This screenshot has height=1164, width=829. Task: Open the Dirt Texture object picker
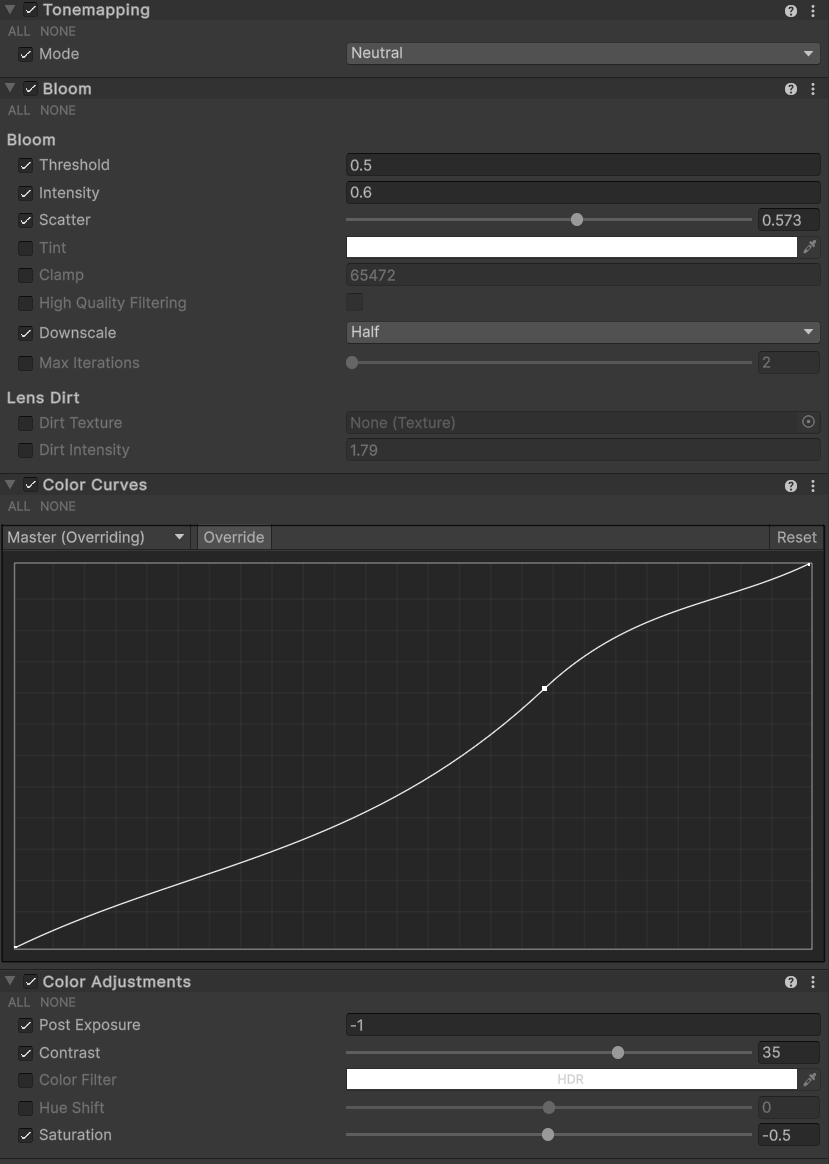[808, 422]
